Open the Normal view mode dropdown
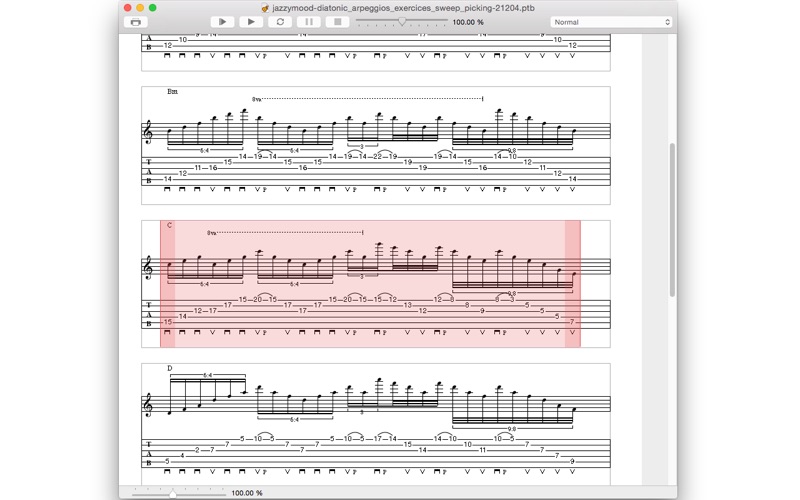The width and height of the screenshot is (800, 500). click(x=611, y=22)
